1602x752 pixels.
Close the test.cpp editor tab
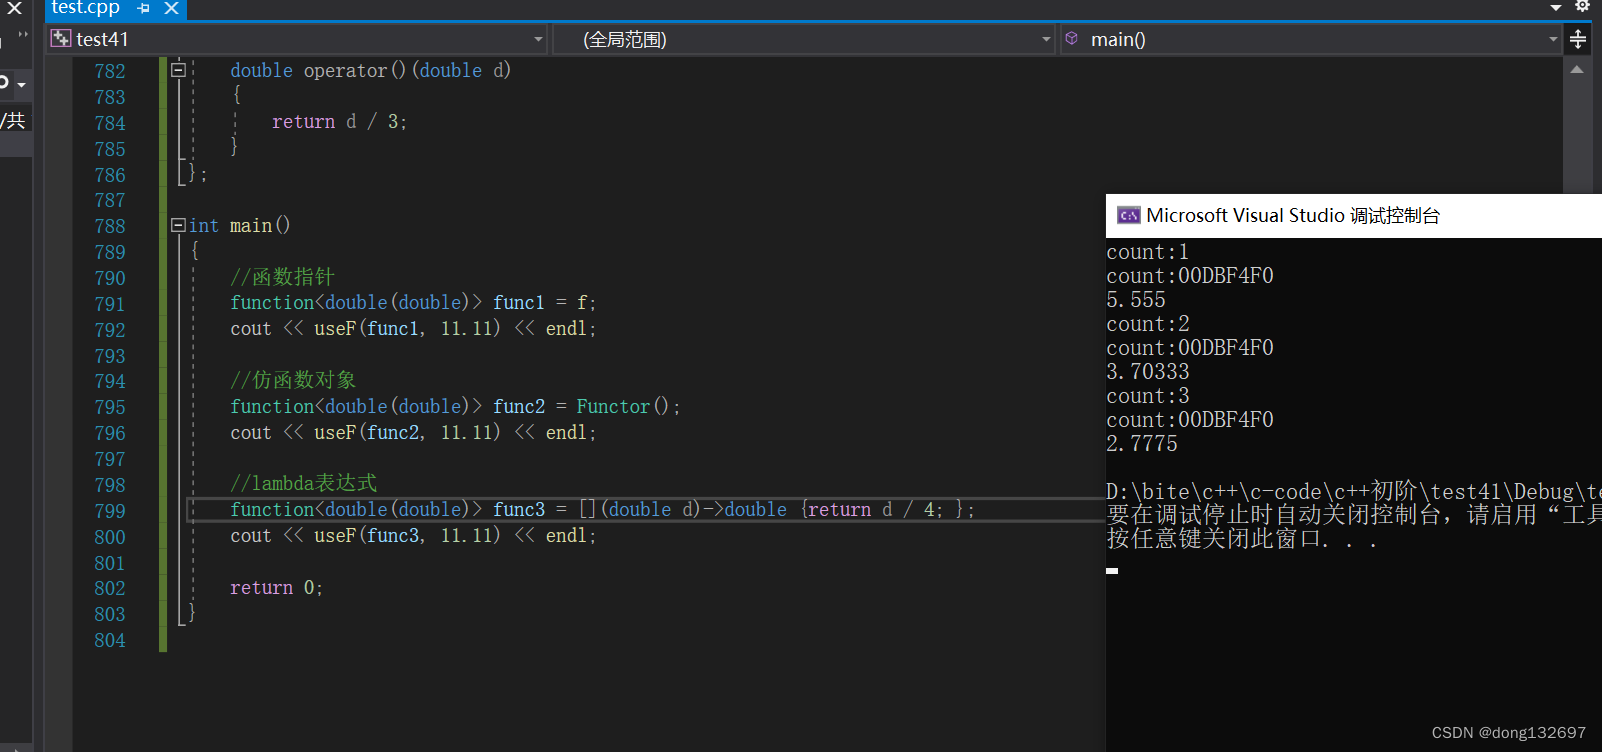[x=171, y=8]
